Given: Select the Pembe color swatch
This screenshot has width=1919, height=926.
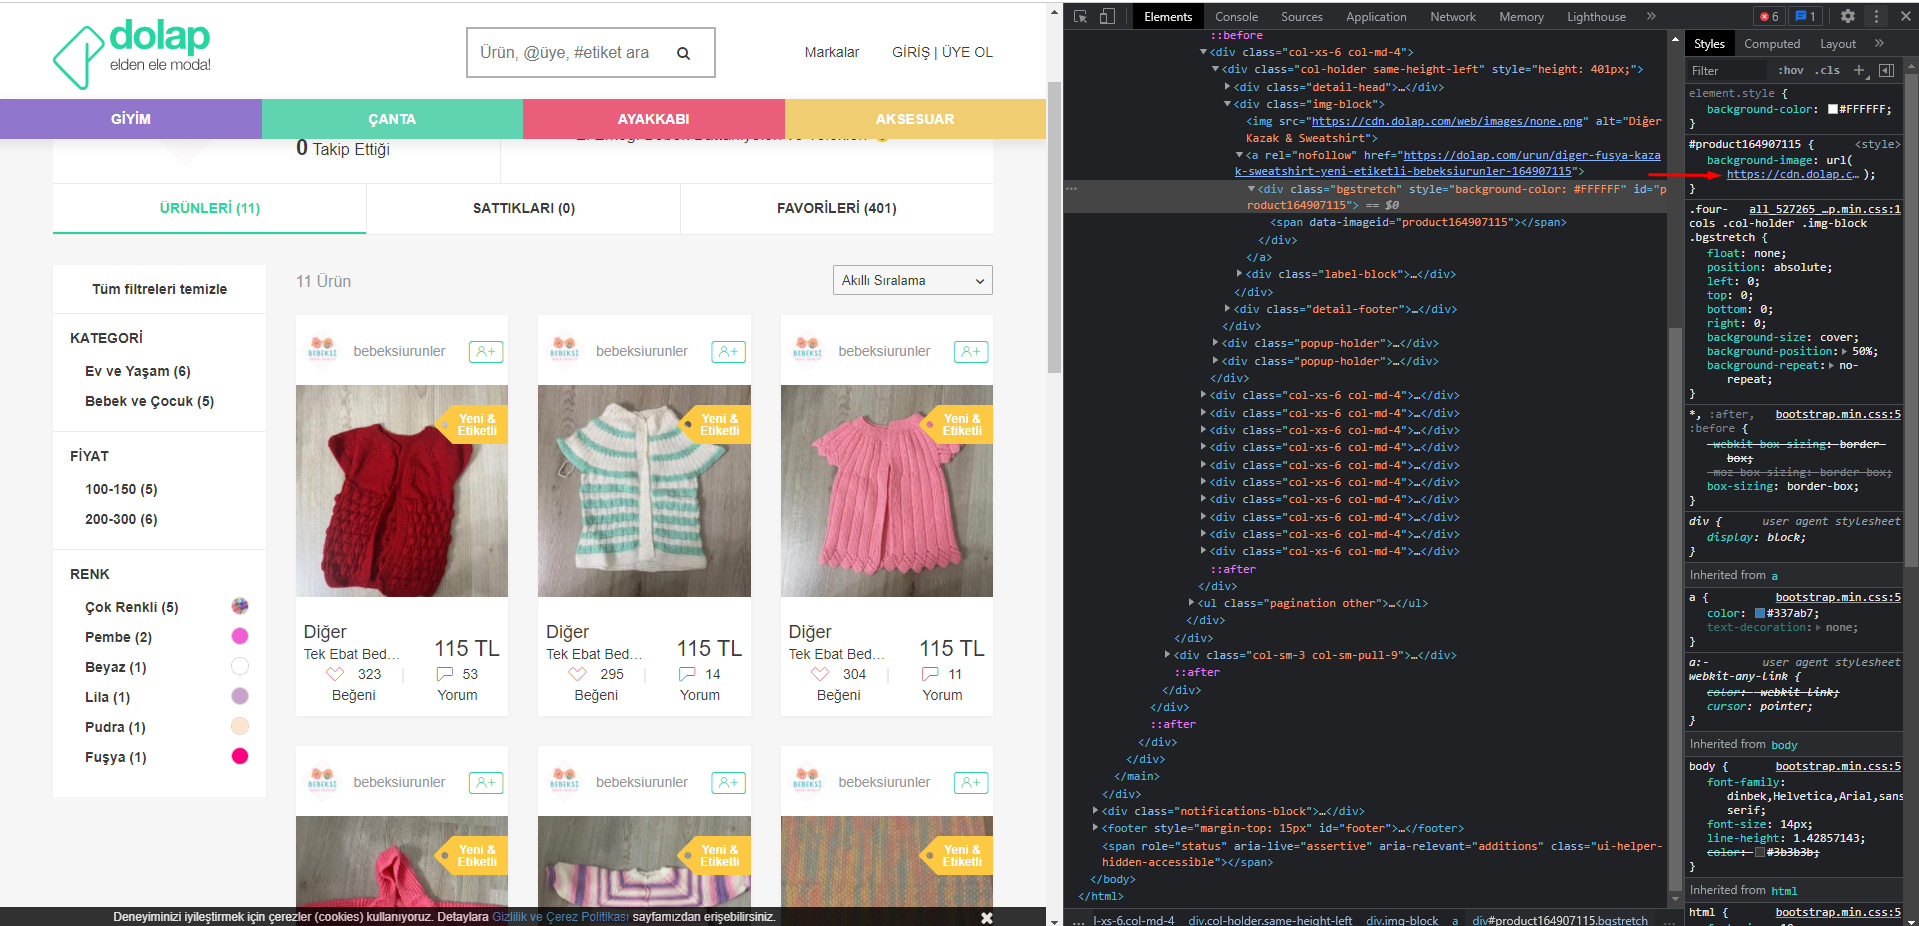Looking at the screenshot, I should [240, 636].
